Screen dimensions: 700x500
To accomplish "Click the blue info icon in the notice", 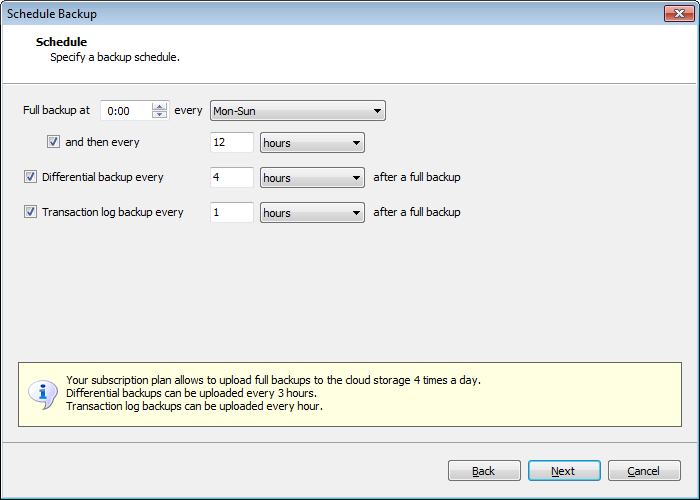I will [42, 393].
